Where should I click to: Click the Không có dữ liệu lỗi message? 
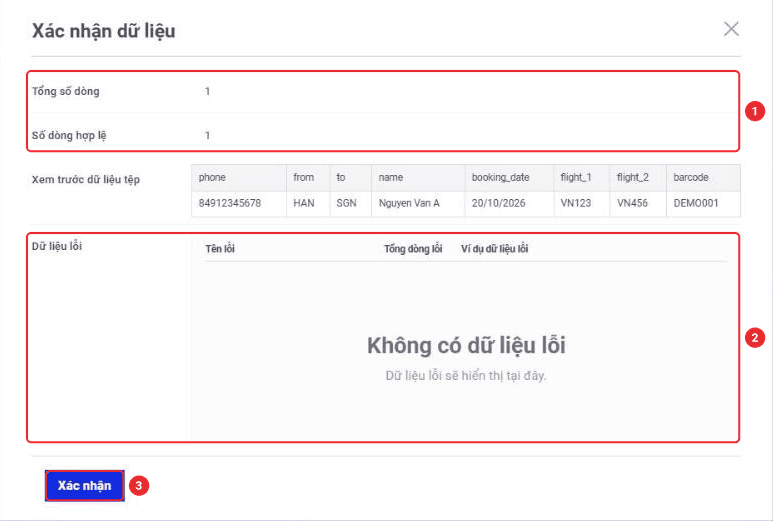[466, 345]
